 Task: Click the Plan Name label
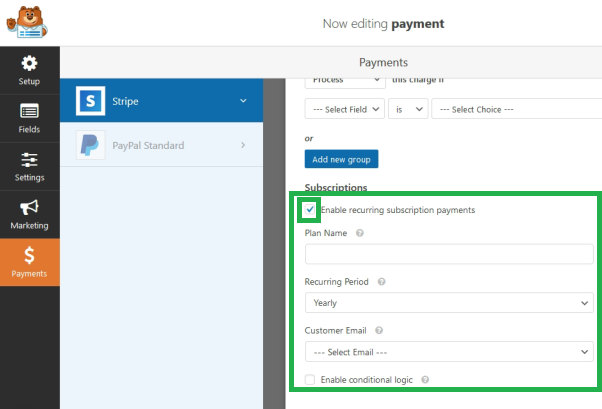(x=326, y=233)
